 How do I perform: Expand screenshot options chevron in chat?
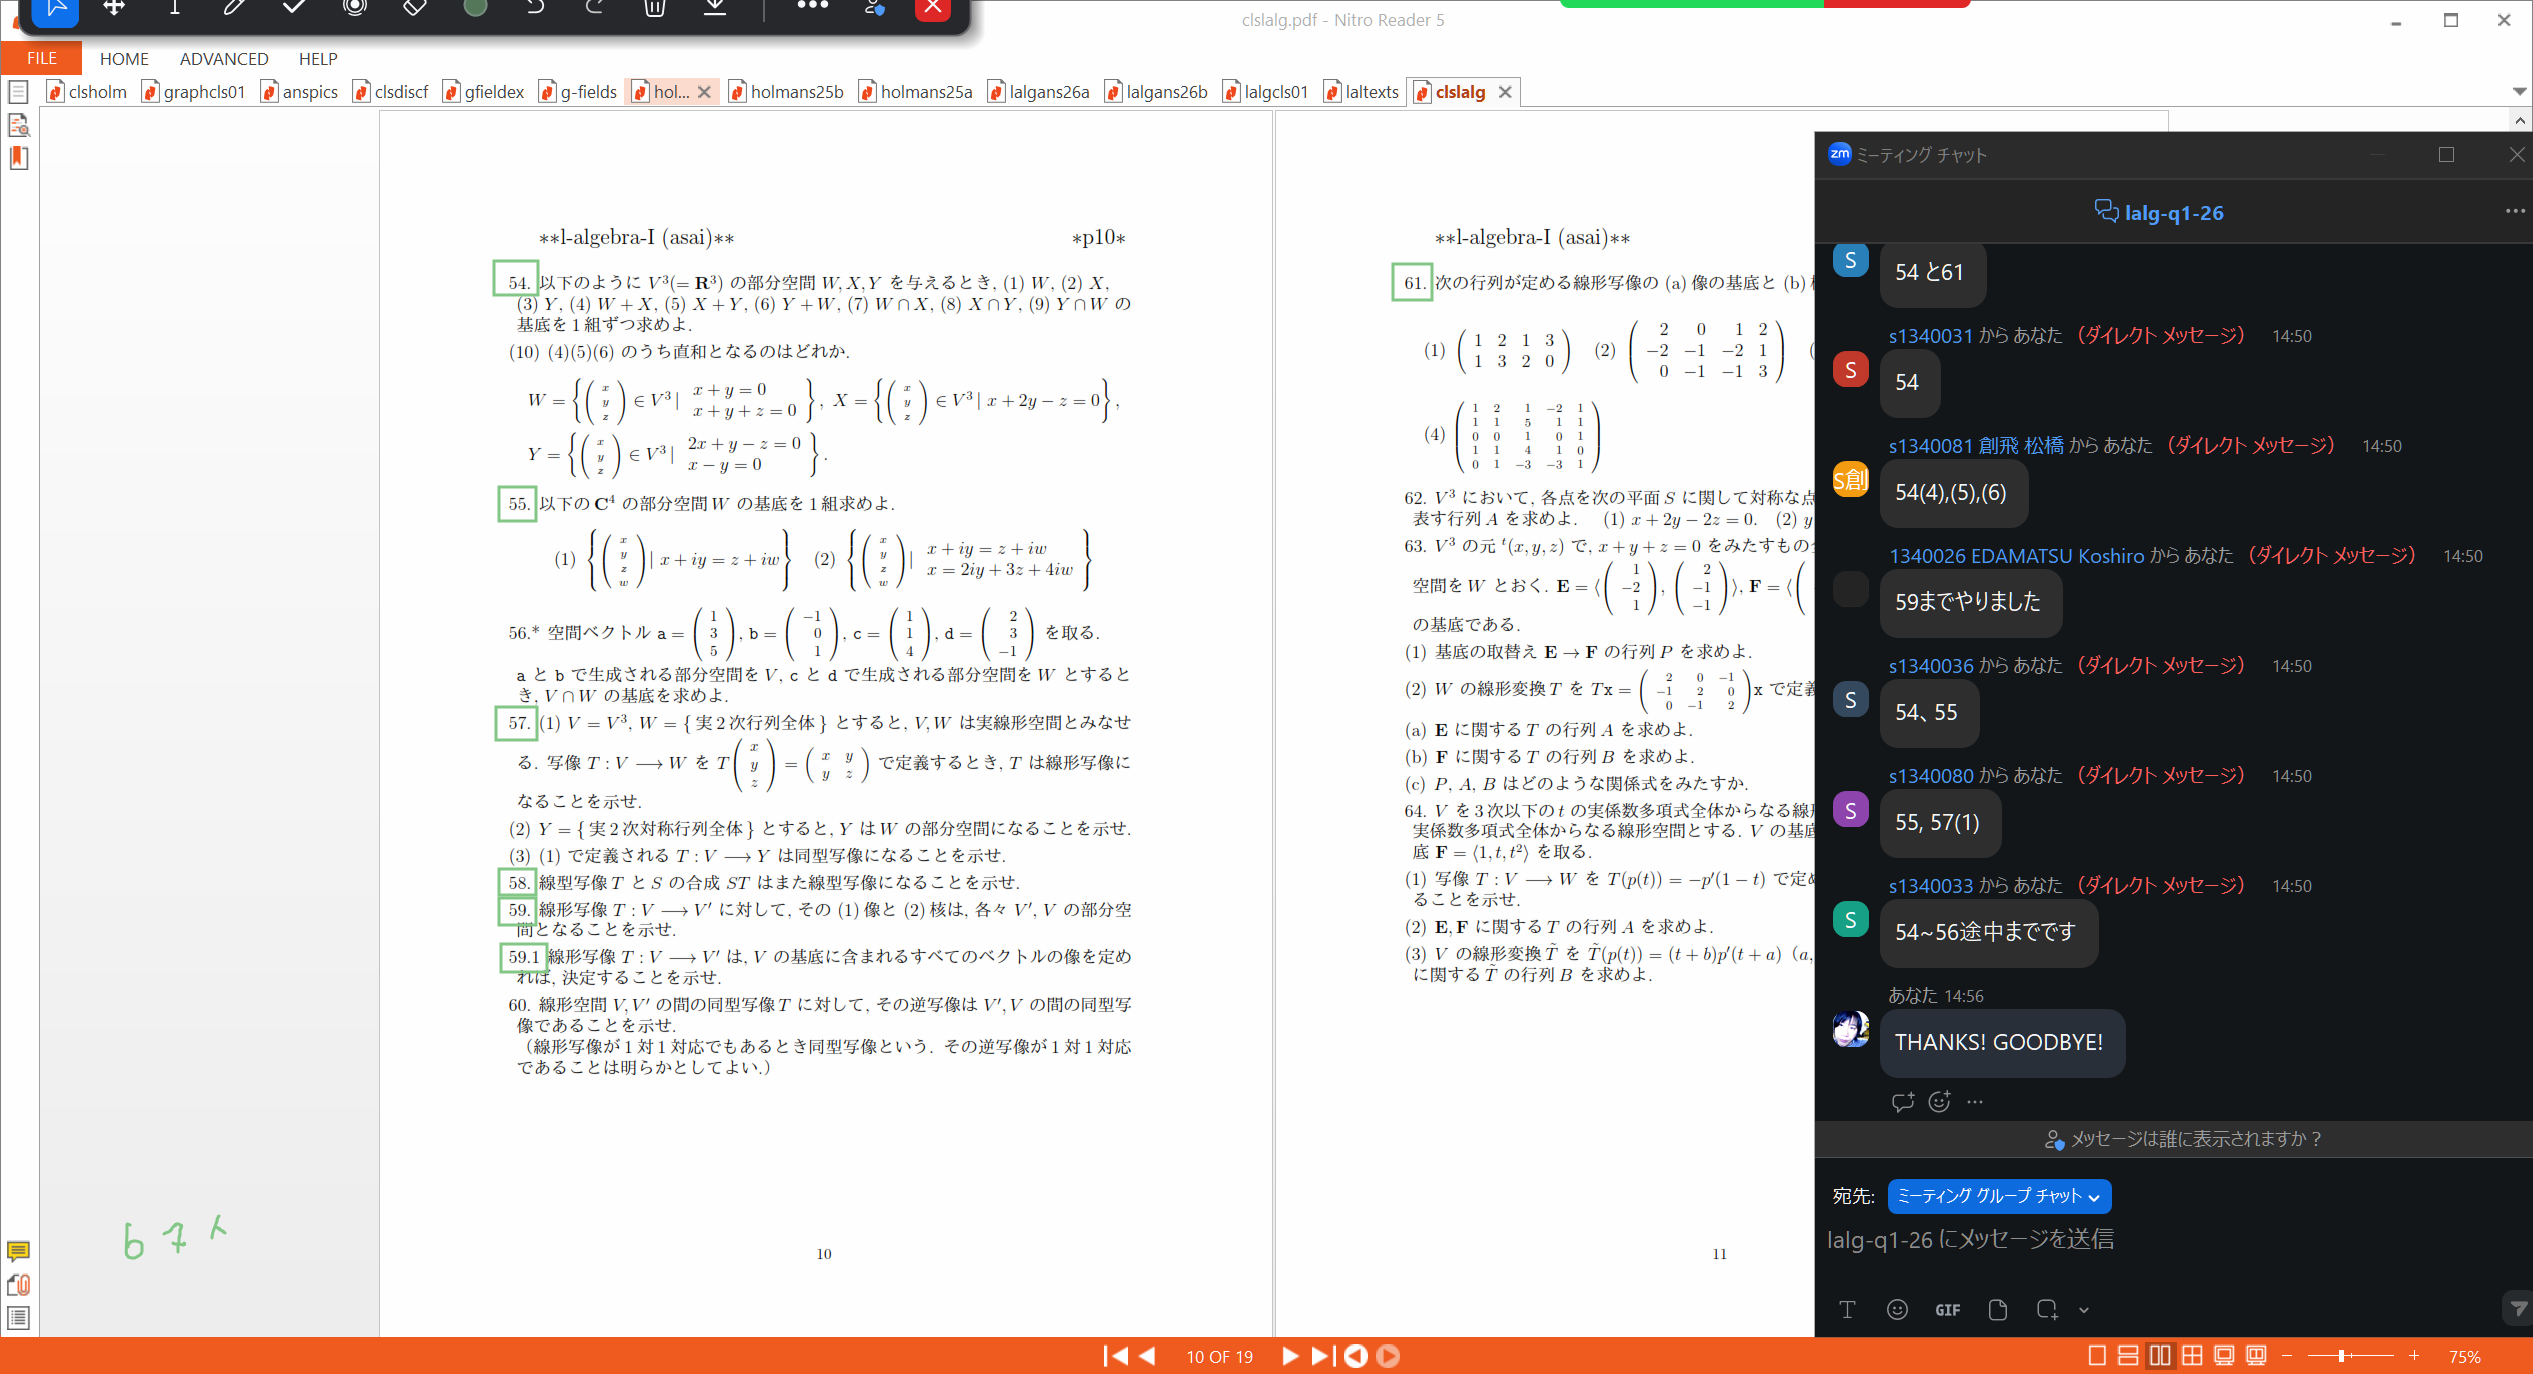coord(2084,1310)
